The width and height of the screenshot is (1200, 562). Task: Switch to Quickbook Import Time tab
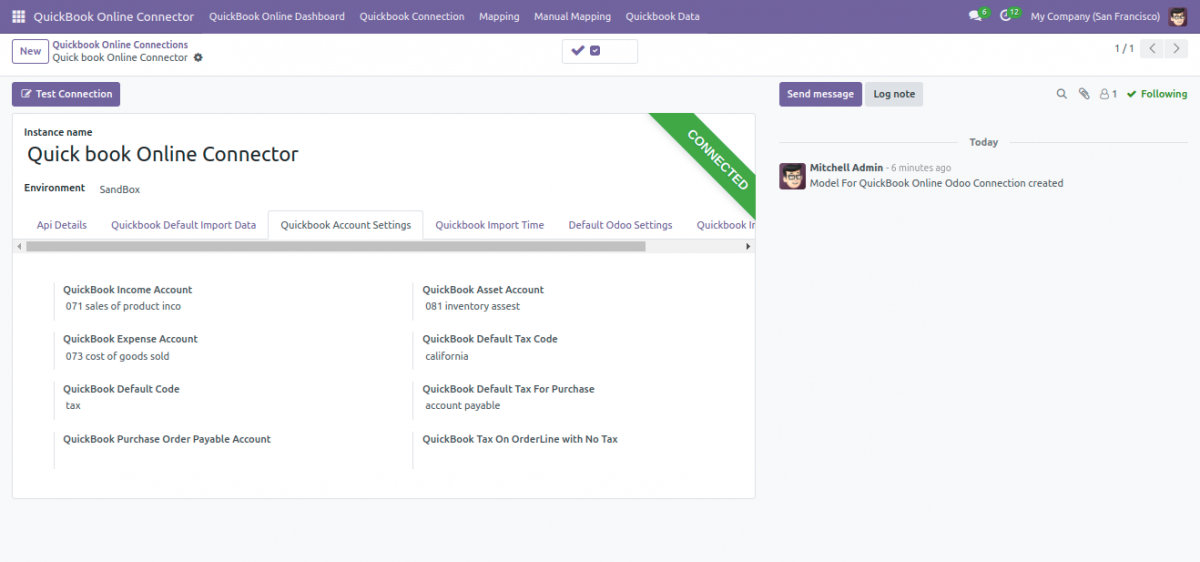[490, 225]
